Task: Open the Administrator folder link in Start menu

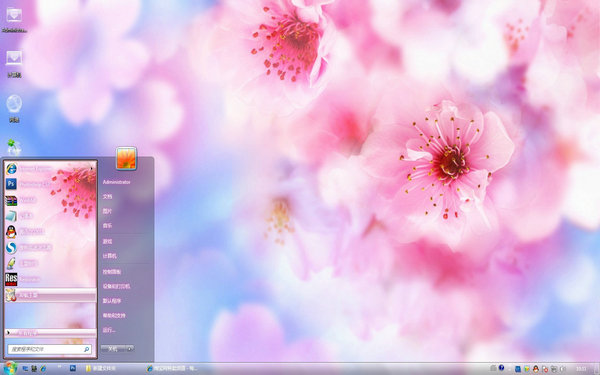Action: click(x=116, y=182)
